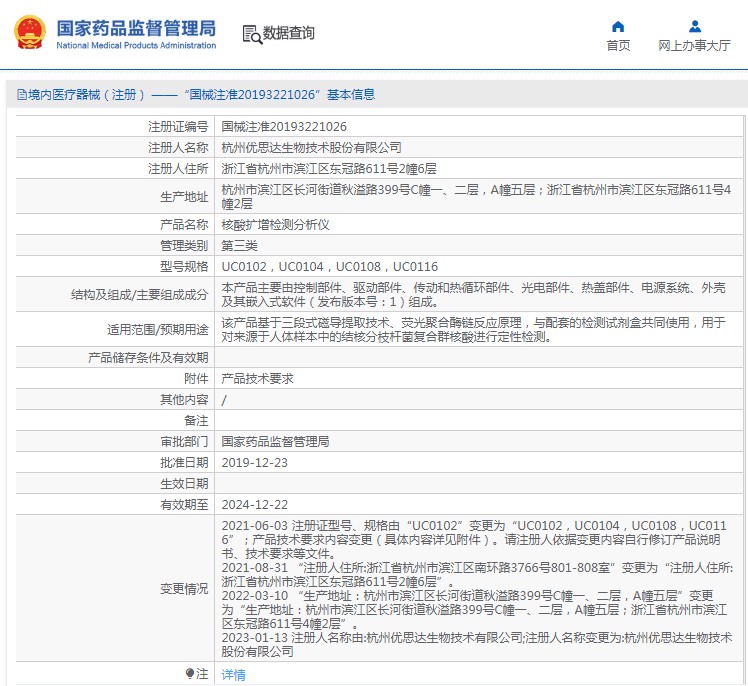Open the home (首页) house icon
Viewport: 748px width, 686px height.
(x=618, y=26)
